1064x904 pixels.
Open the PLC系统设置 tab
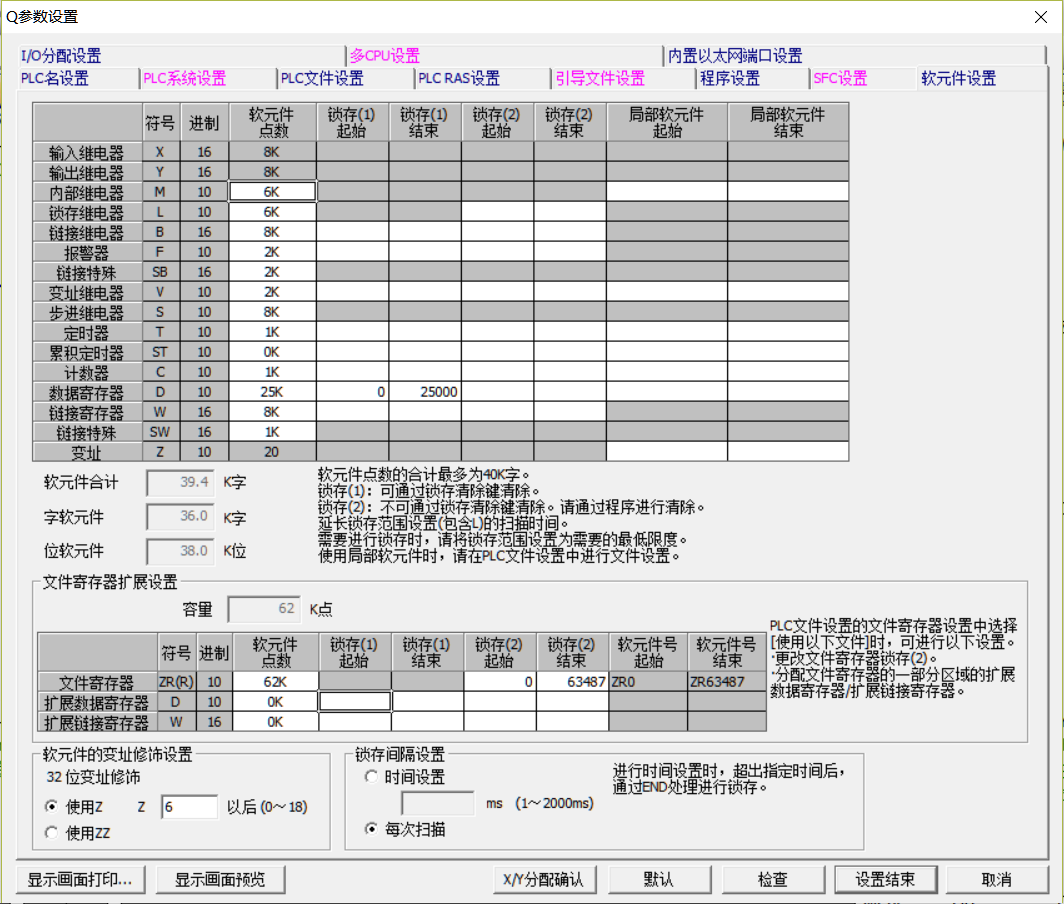tap(184, 78)
